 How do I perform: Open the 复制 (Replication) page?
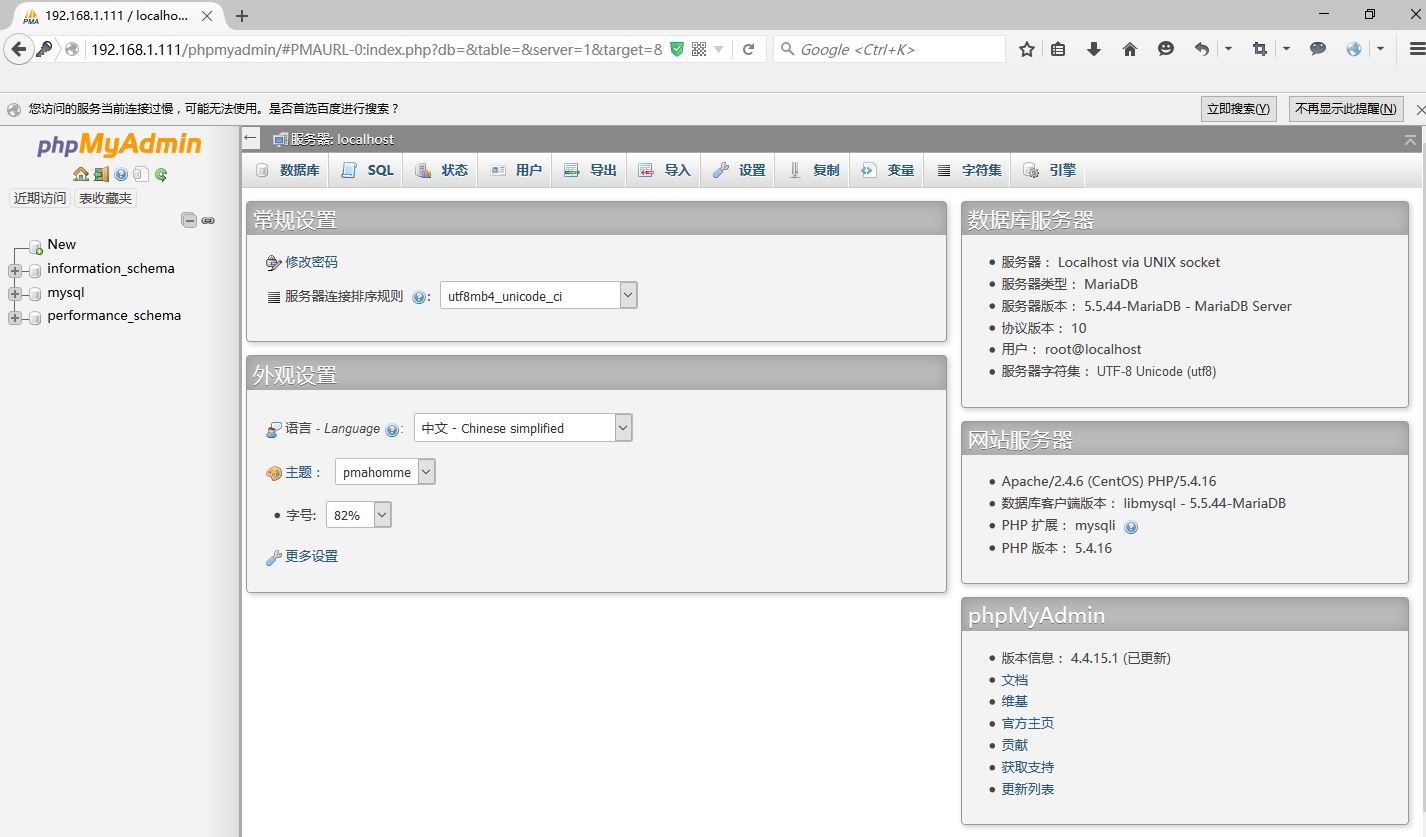[812, 170]
